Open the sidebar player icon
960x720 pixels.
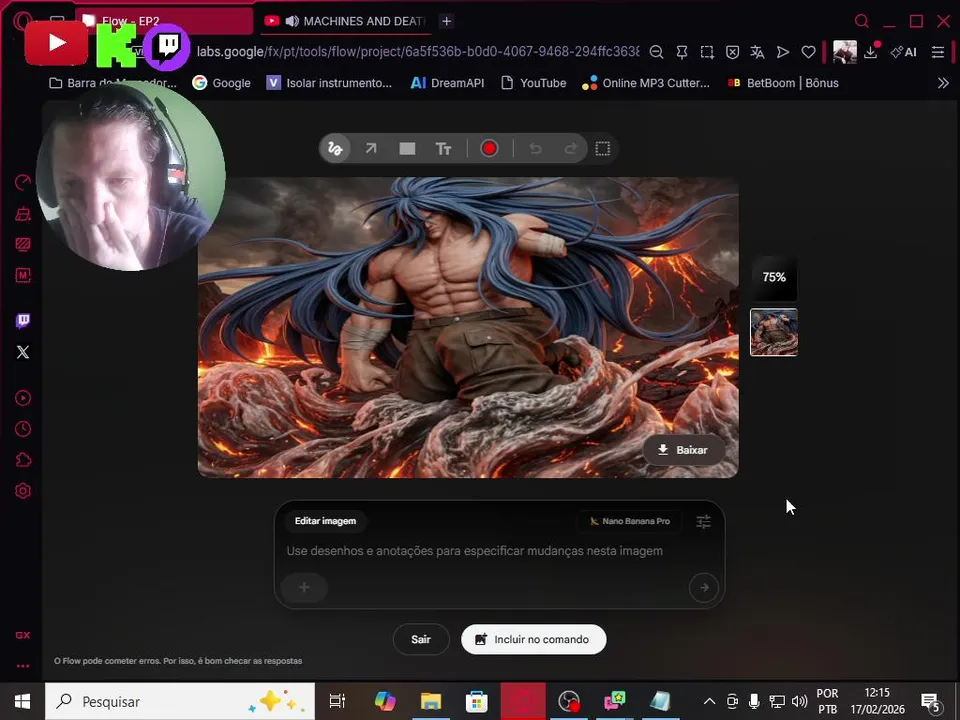click(23, 398)
